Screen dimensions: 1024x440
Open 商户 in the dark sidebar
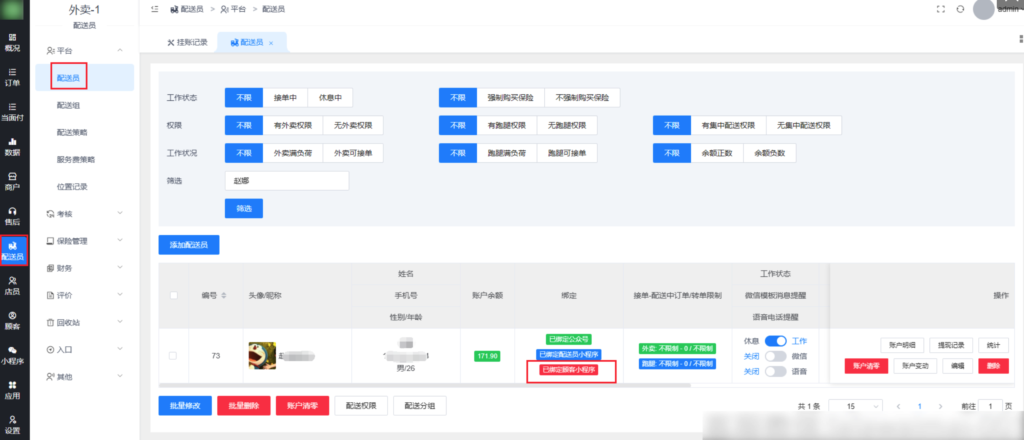pos(12,181)
